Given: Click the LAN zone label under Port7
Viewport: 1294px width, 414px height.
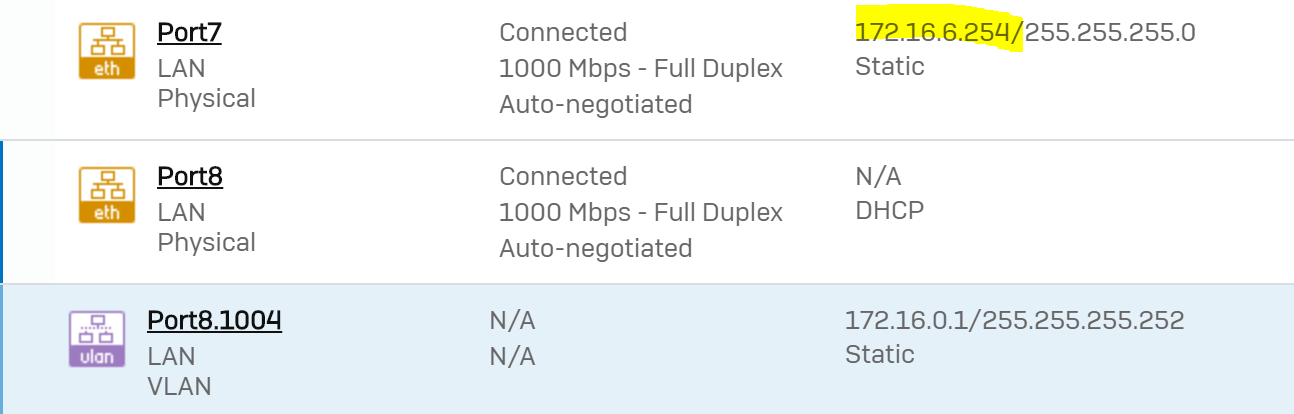Looking at the screenshot, I should coord(181,68).
